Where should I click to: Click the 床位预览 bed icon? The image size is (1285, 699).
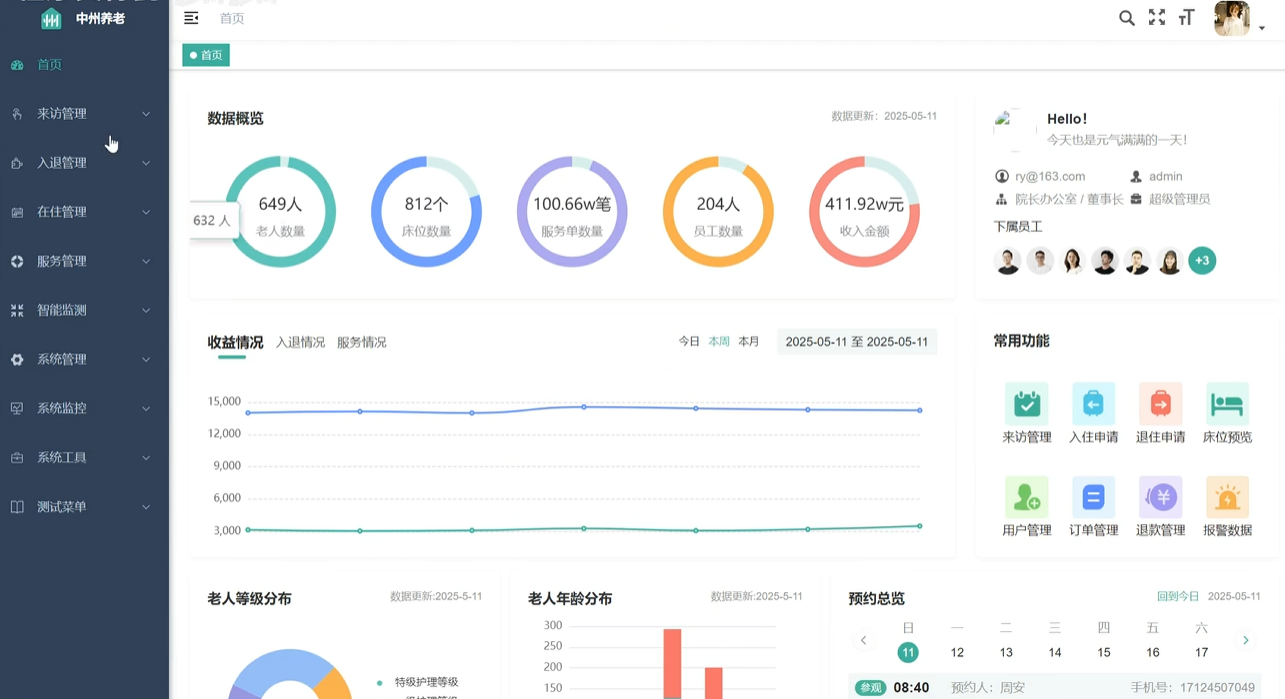point(1227,404)
